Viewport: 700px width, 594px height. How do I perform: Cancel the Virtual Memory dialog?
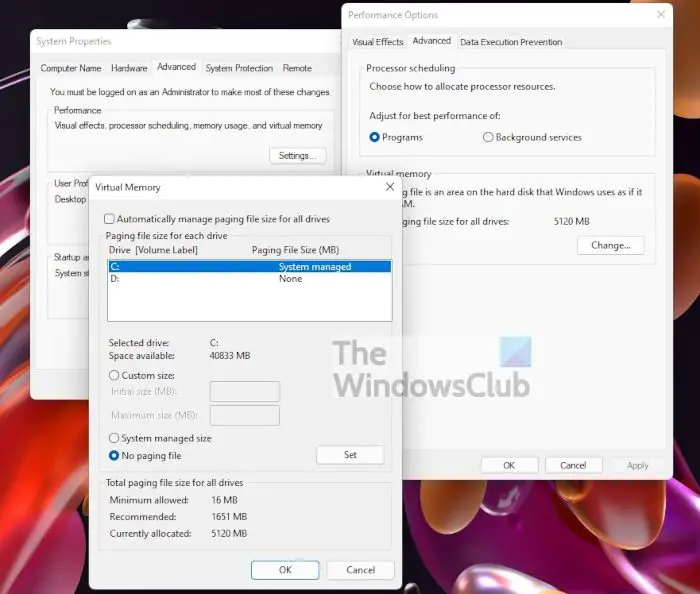point(360,570)
